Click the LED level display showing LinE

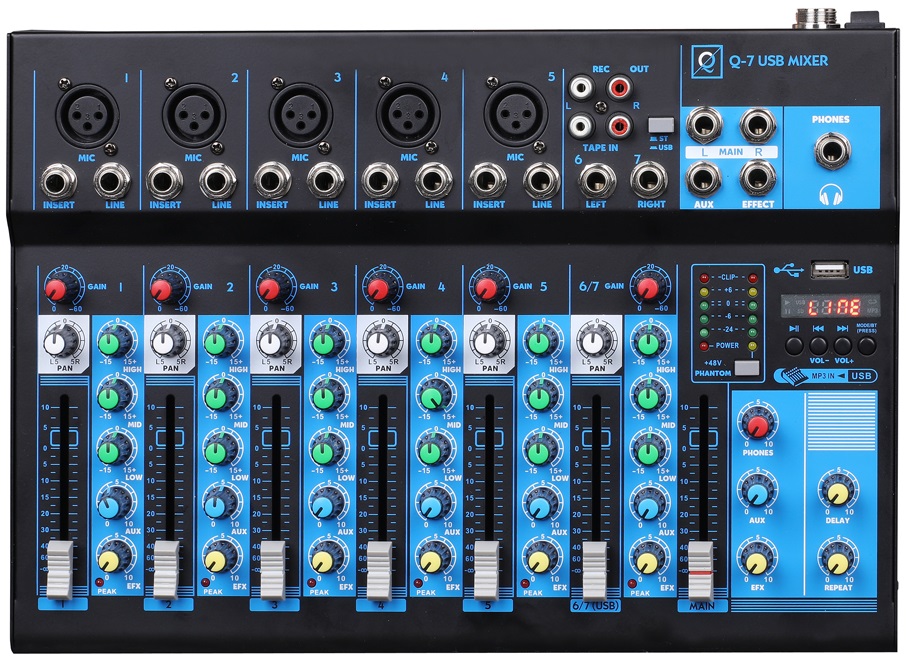(833, 305)
